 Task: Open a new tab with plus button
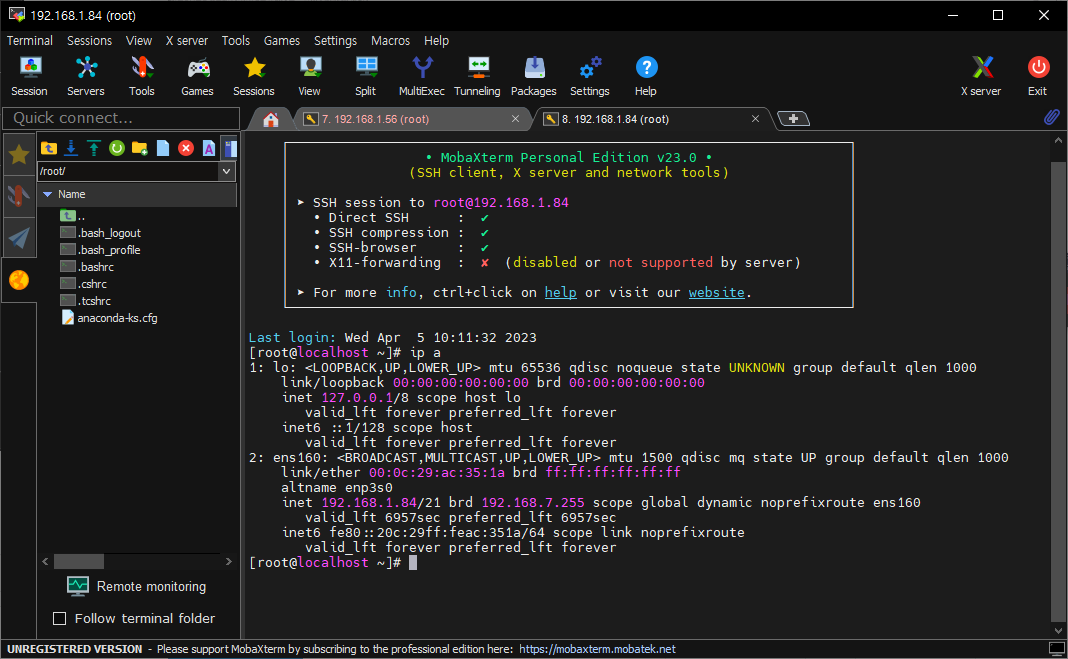(793, 118)
